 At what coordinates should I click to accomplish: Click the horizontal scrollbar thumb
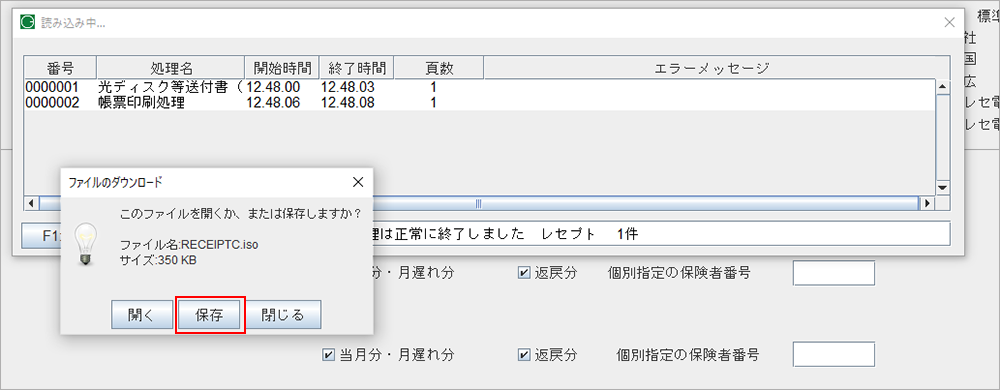pos(478,203)
